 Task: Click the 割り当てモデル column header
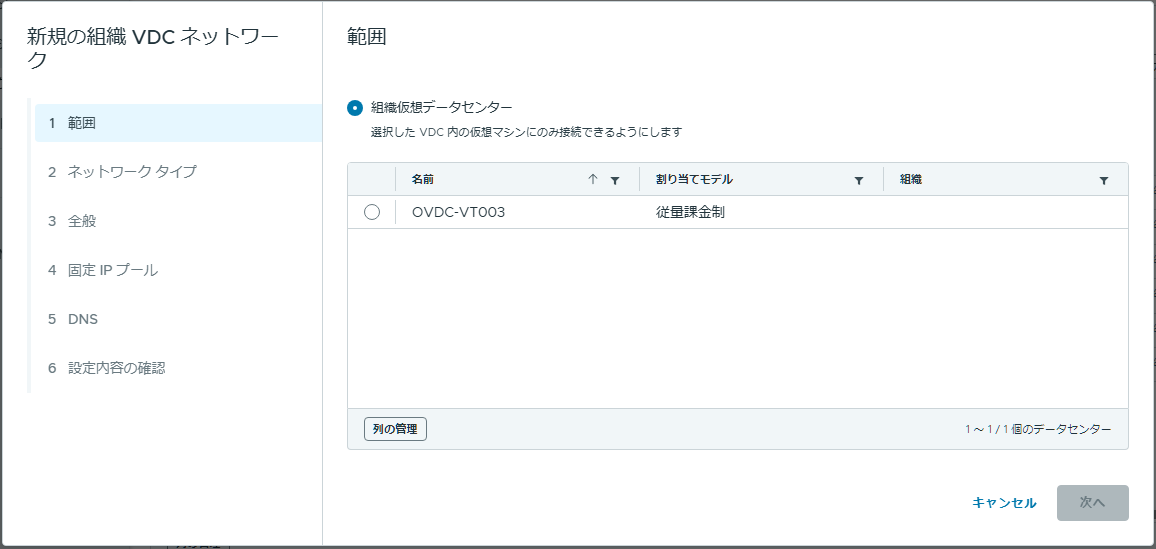(694, 179)
